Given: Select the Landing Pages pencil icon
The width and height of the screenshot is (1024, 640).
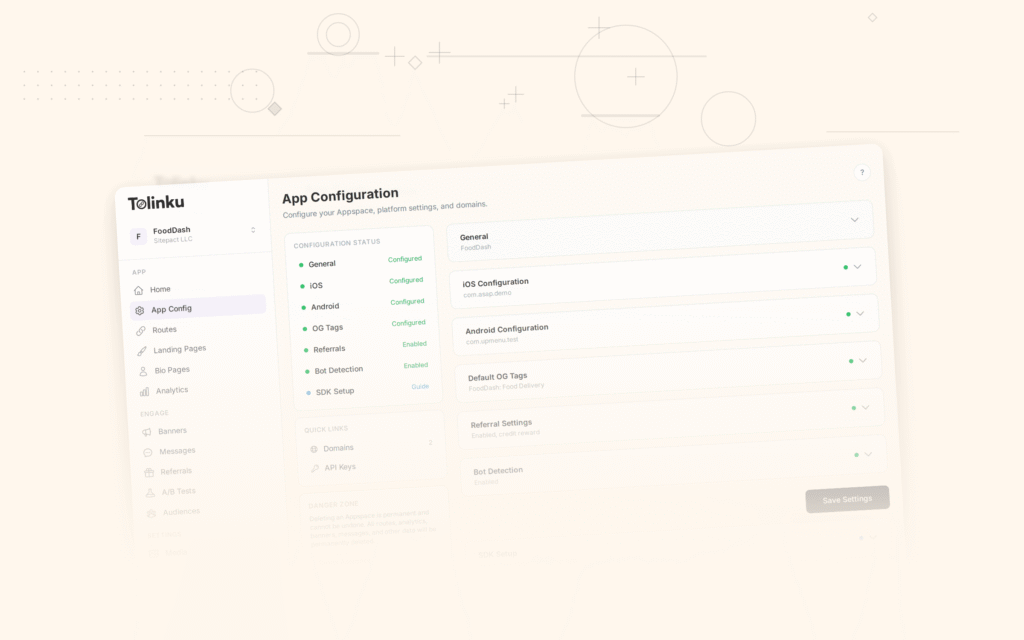Looking at the screenshot, I should point(141,349).
